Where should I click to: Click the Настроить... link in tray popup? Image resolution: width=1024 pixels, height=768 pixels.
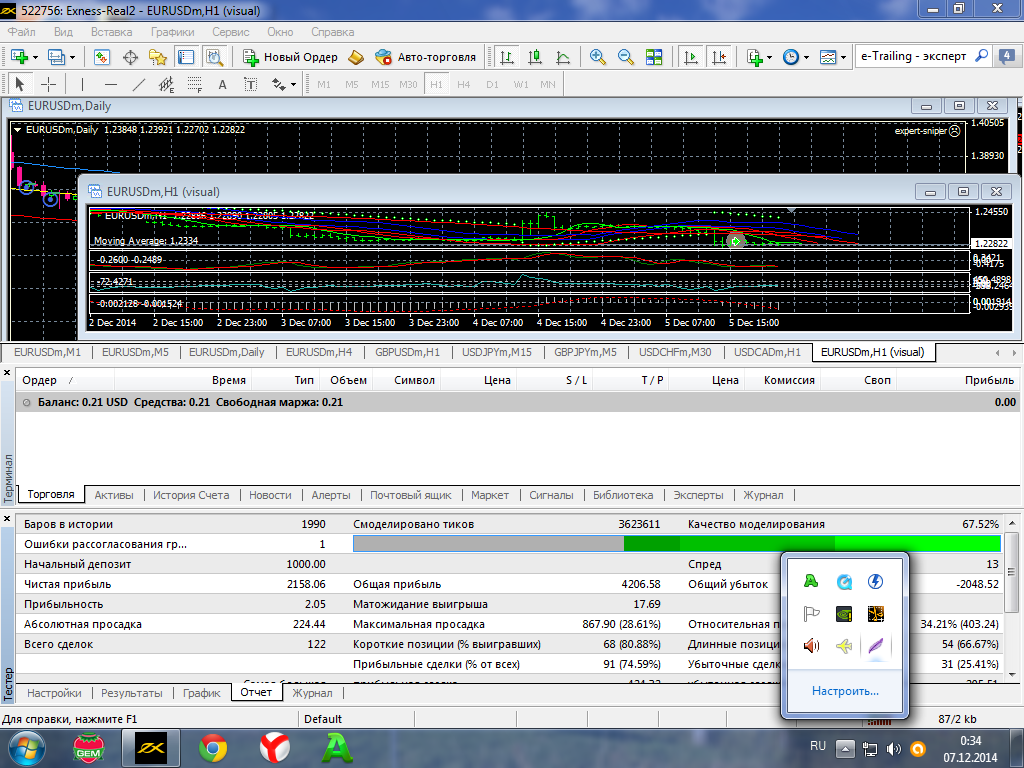click(845, 691)
